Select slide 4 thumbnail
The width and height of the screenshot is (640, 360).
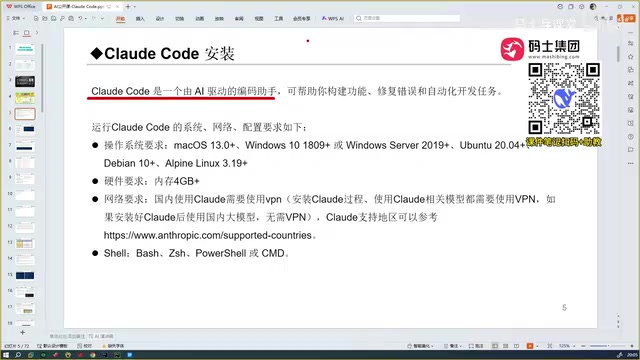pos(25,98)
